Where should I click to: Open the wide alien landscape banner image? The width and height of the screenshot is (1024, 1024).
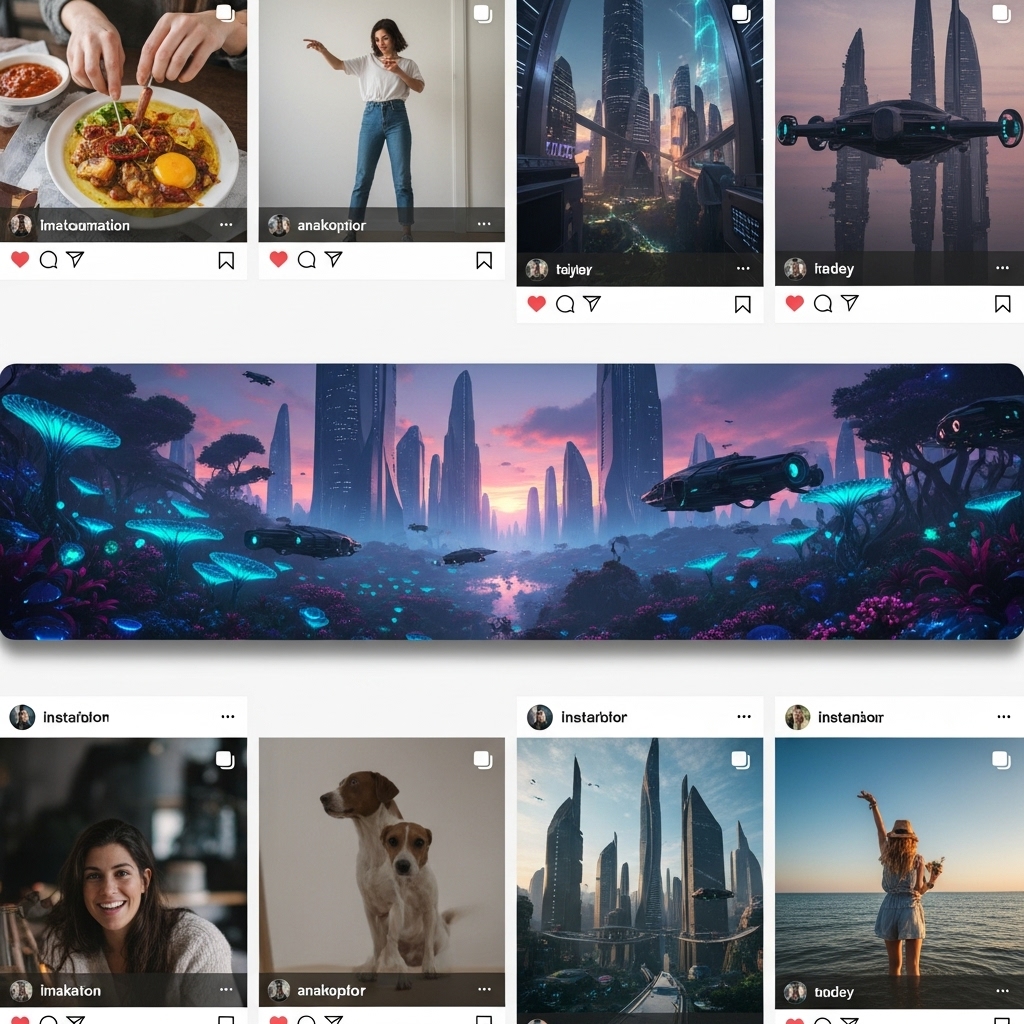click(x=512, y=502)
